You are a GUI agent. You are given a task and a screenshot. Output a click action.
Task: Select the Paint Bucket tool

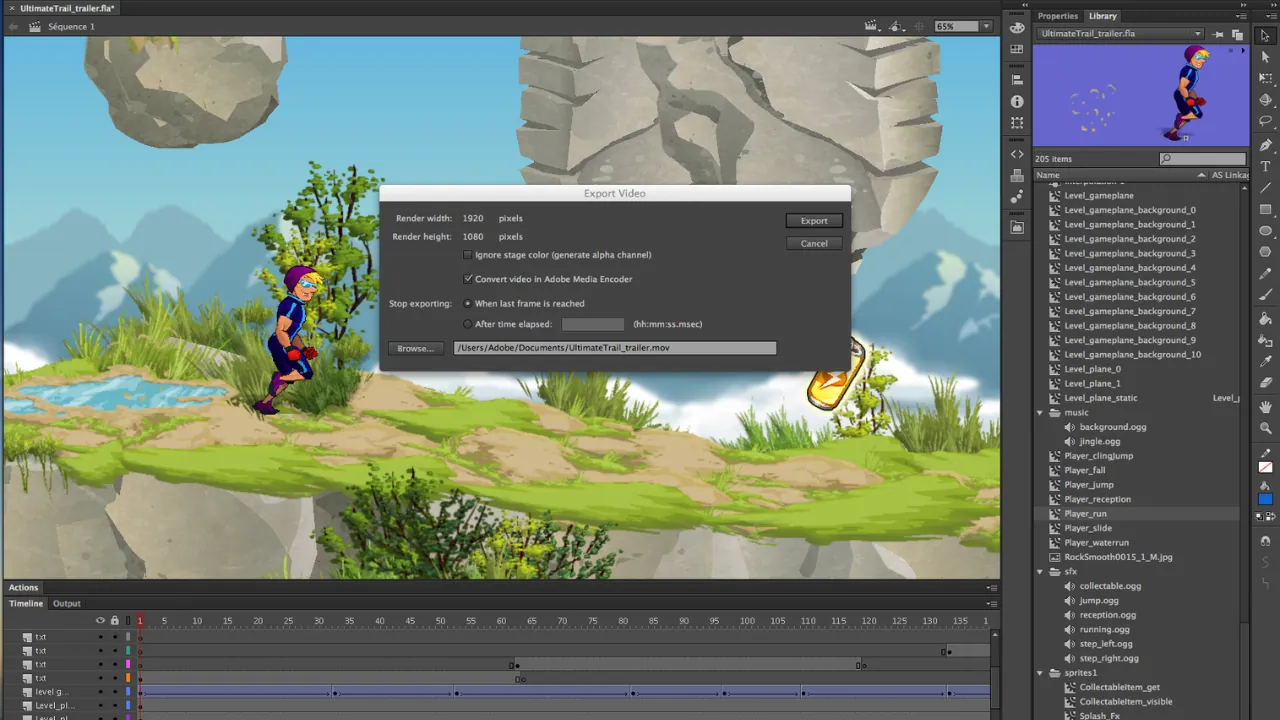(1265, 319)
